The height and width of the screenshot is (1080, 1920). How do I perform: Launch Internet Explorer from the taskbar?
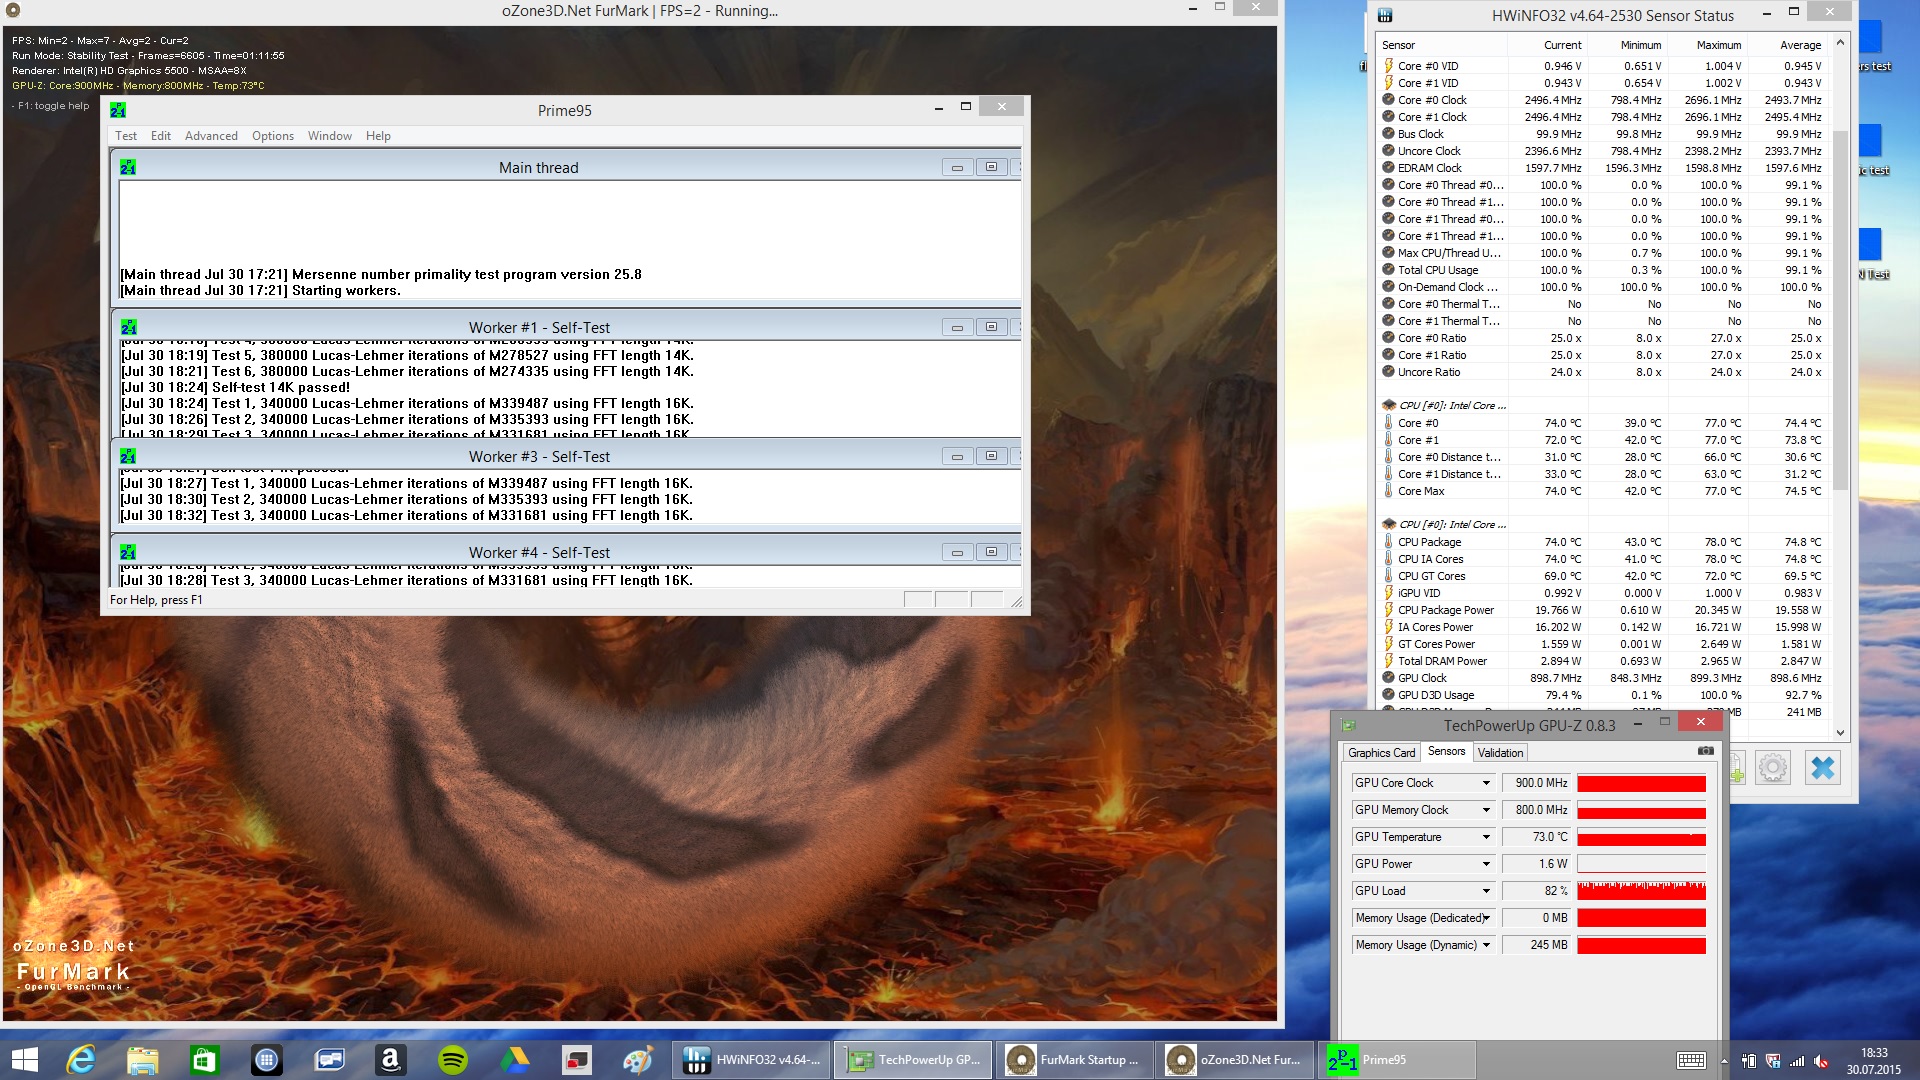pos(80,1060)
